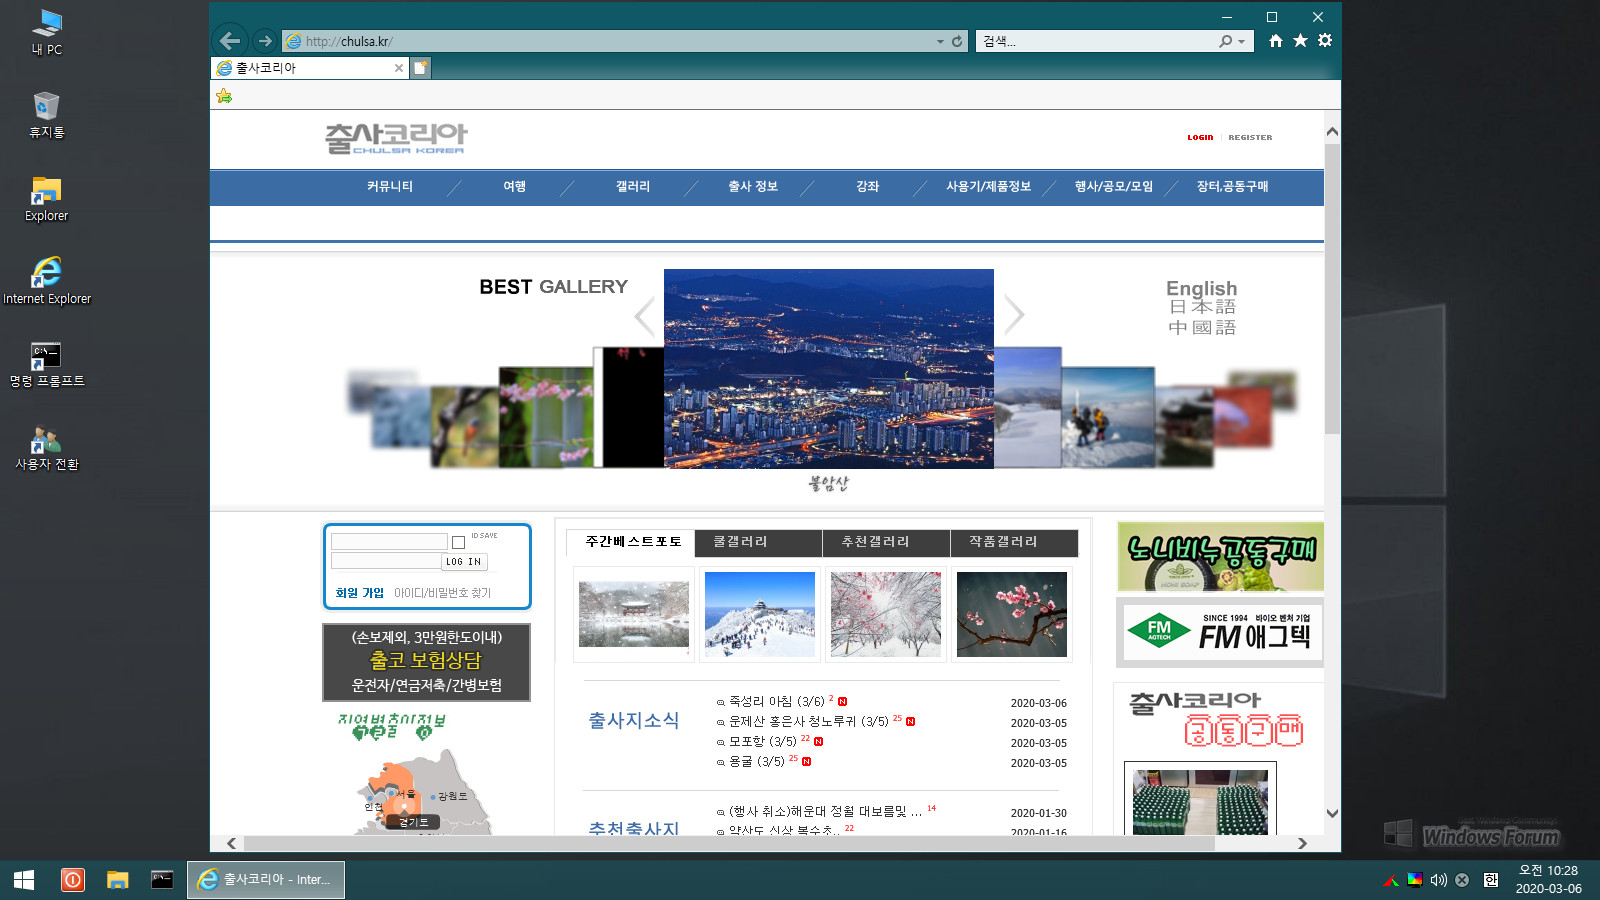The image size is (1600, 900).
Task: Open the 출고 보험상담 banner
Action: [426, 662]
